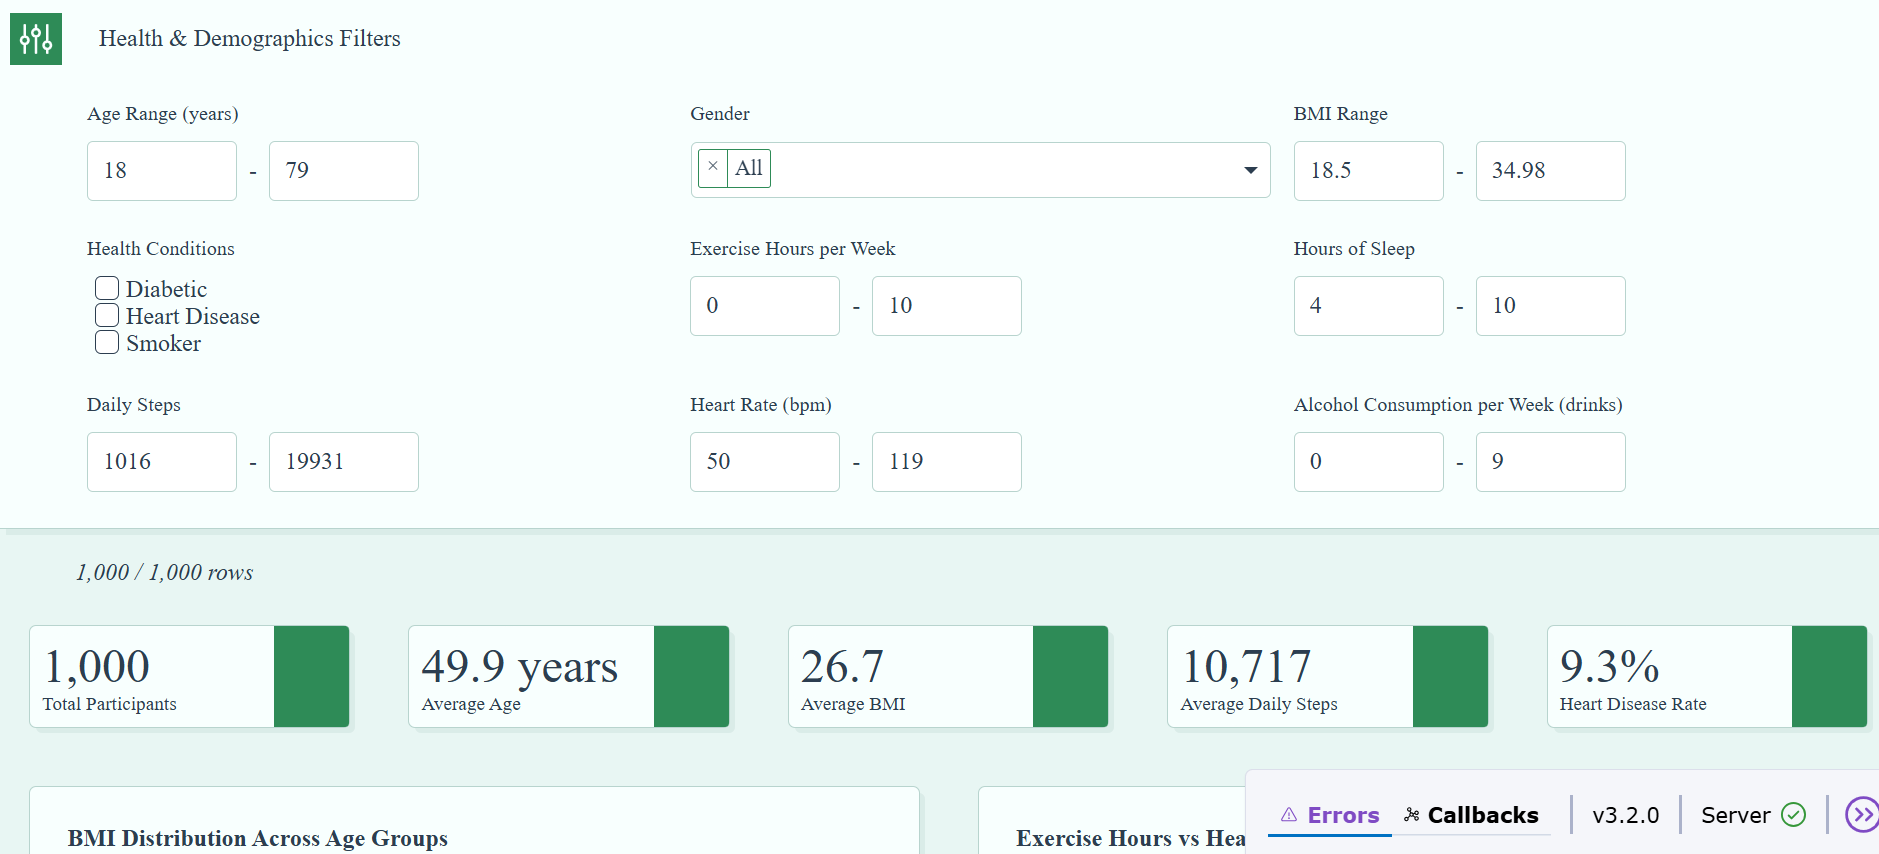Open the Callbacks graph in debug menu
Image resolution: width=1879 pixels, height=854 pixels.
[x=1471, y=815]
